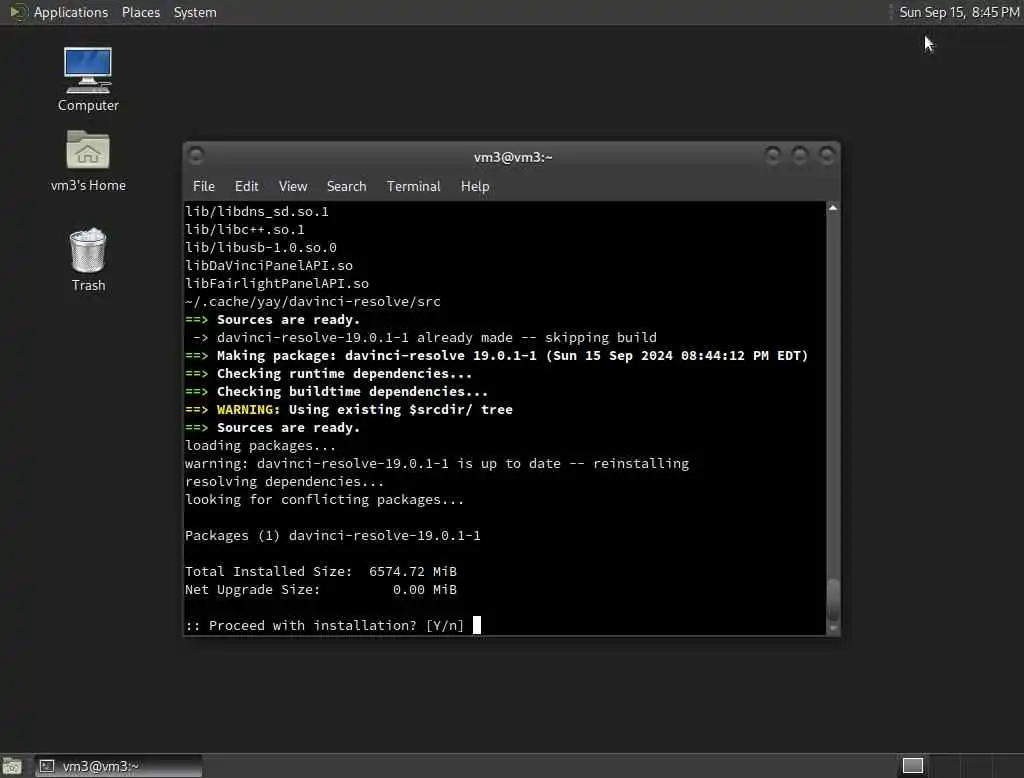The image size is (1024, 778).
Task: Click 'libFairlightPanelAPI.so' line in terminal
Action: point(277,284)
